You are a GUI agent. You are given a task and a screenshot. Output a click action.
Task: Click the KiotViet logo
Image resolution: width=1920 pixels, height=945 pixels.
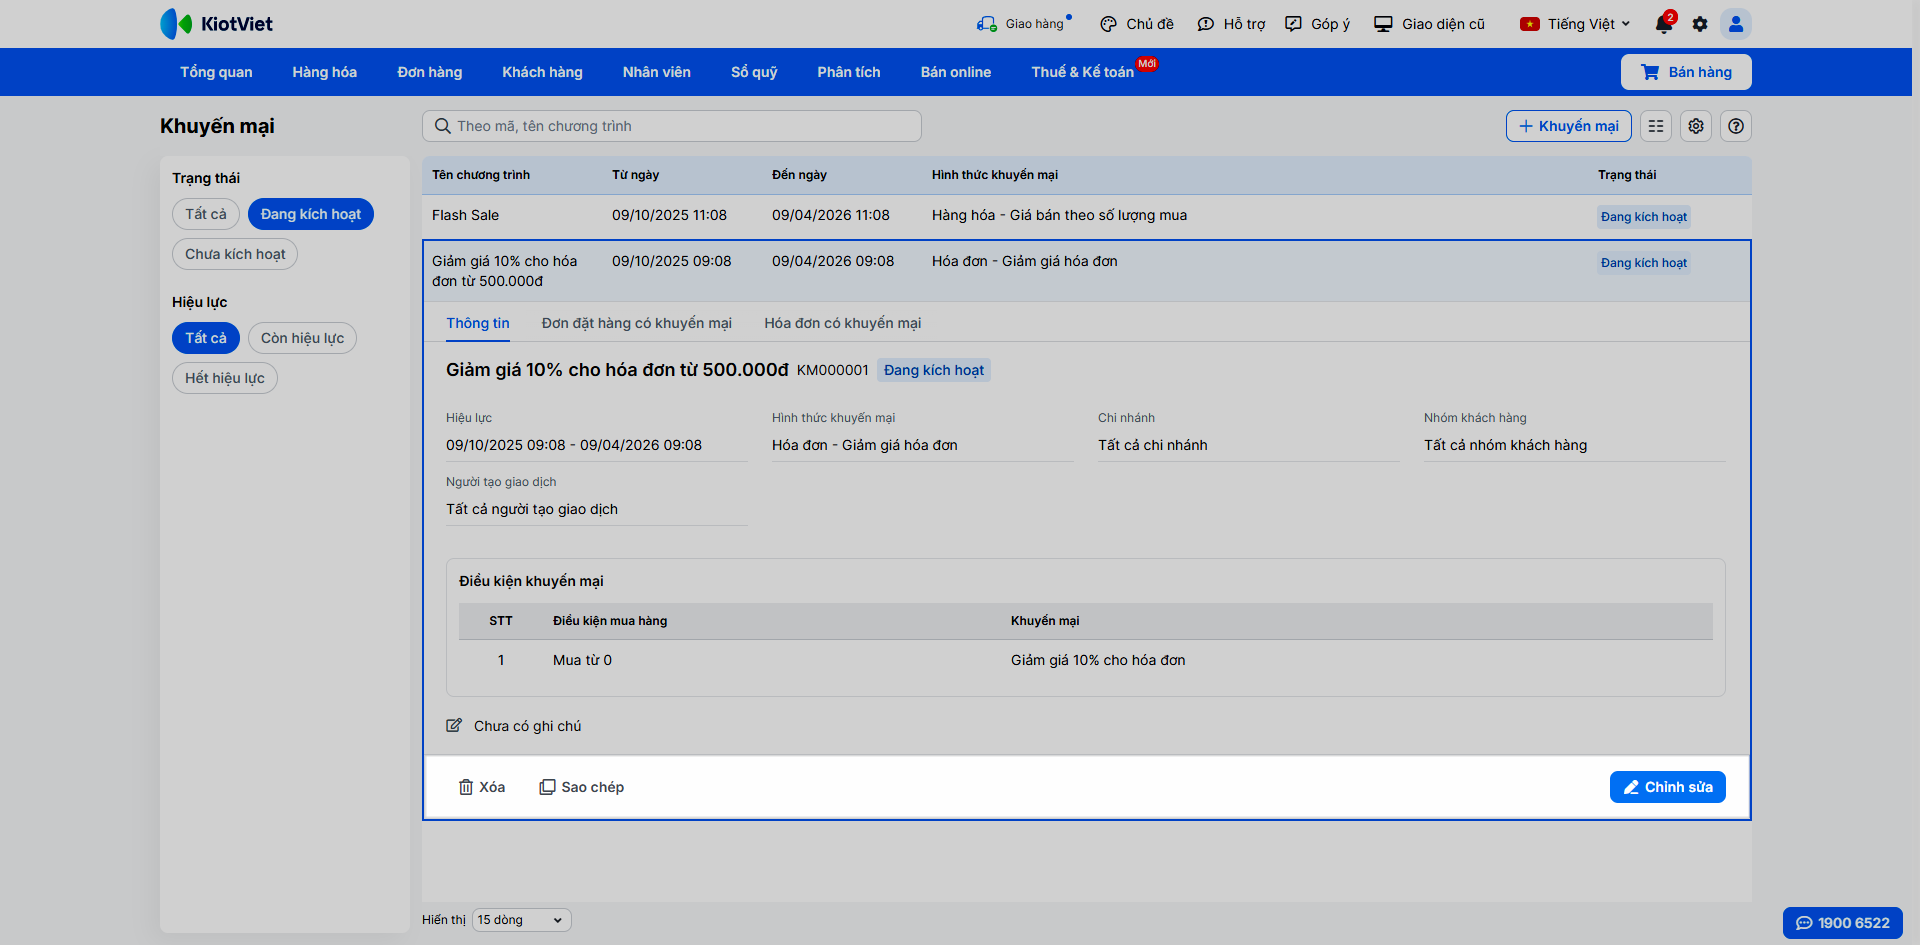[216, 24]
